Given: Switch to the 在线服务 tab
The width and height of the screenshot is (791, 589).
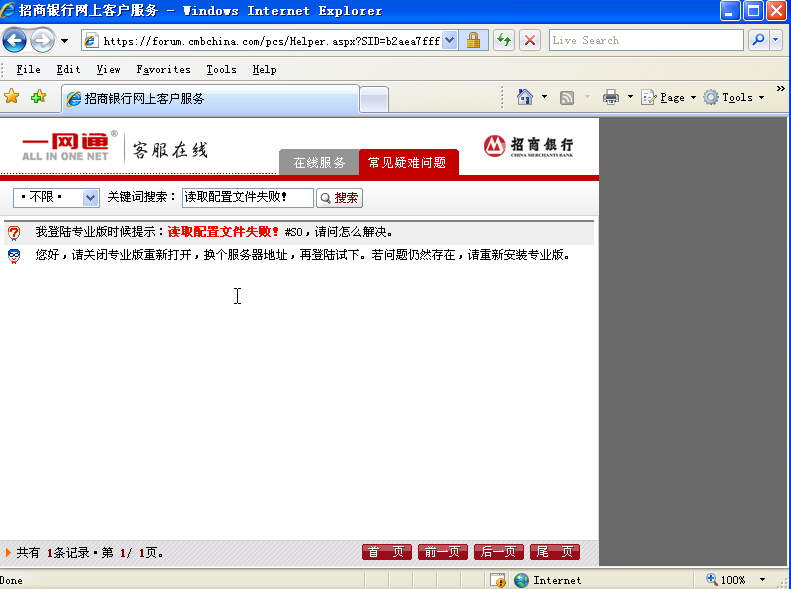Looking at the screenshot, I should point(319,162).
